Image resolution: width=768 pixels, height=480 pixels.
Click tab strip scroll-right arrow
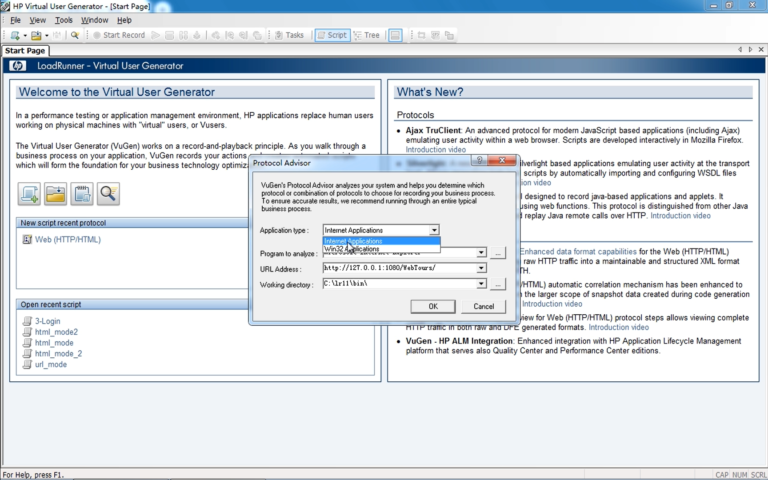pyautogui.click(x=750, y=49)
